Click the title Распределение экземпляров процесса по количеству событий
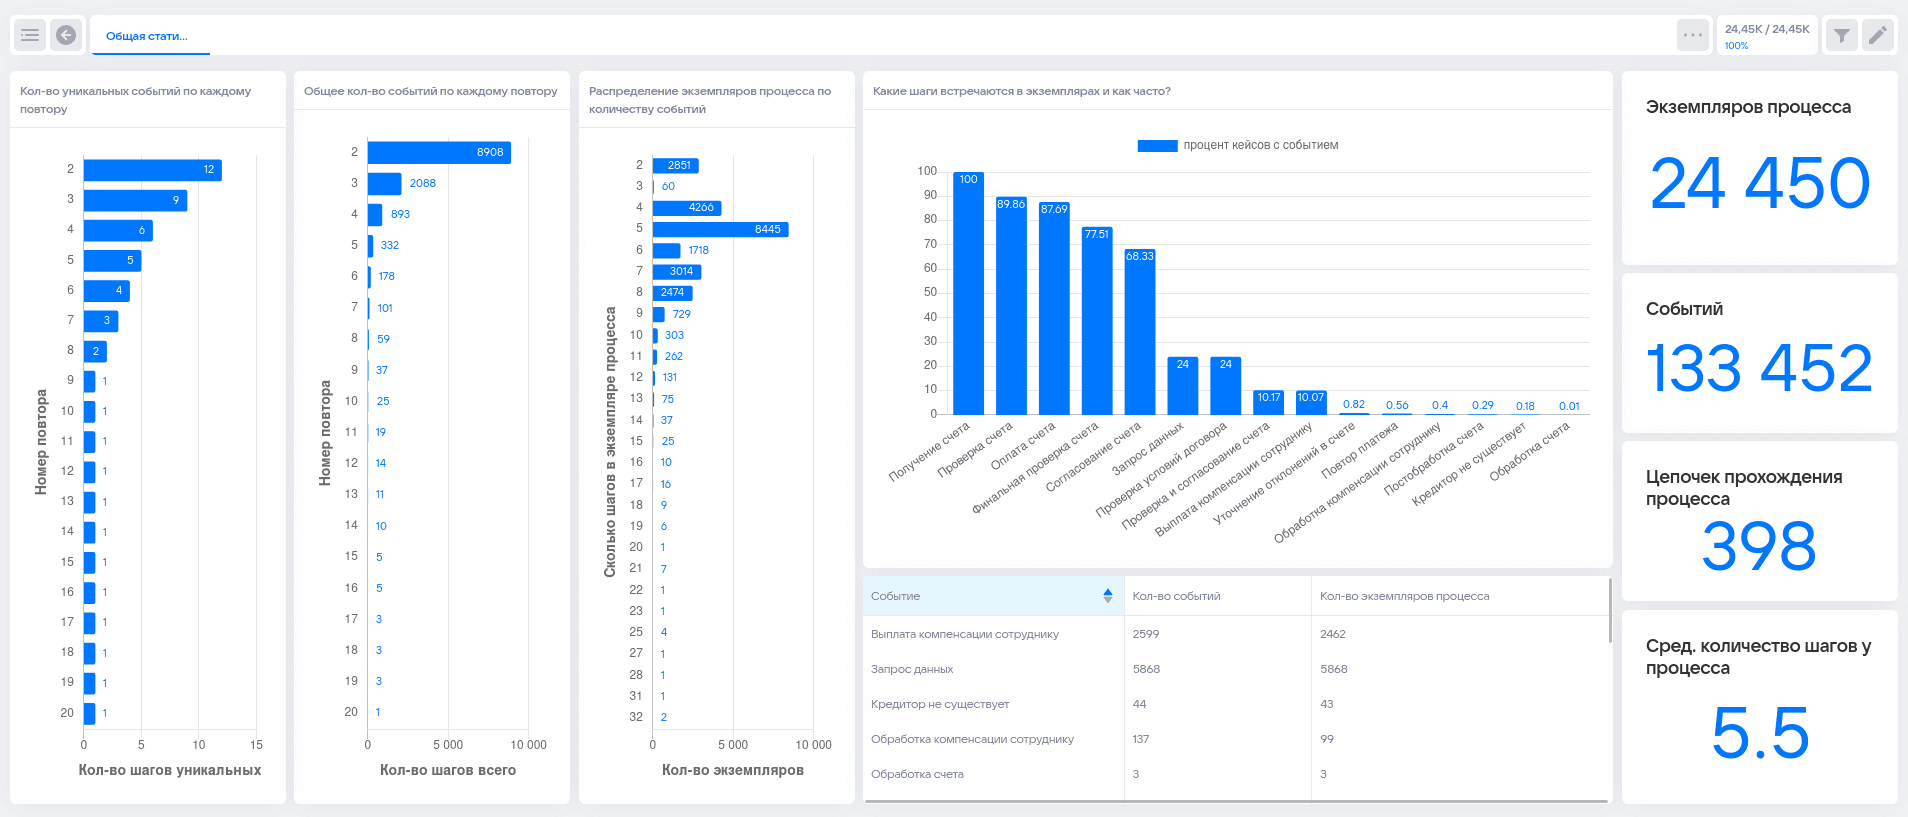 (710, 100)
